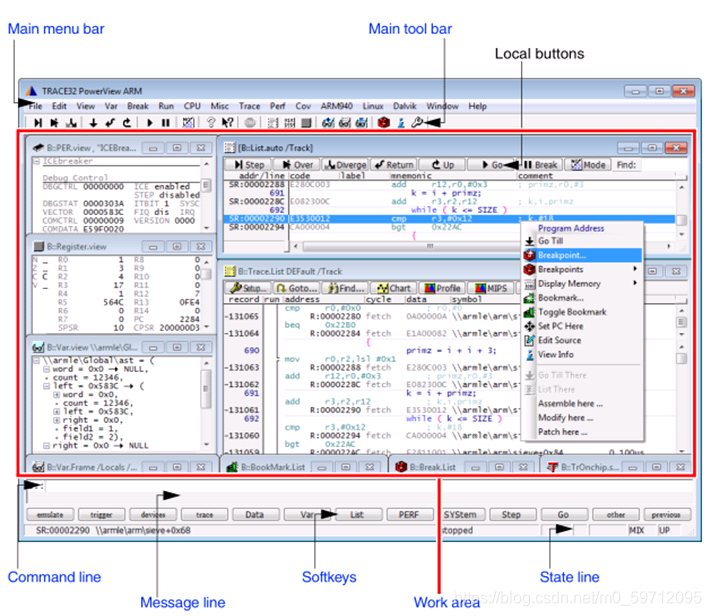This screenshot has width=711, height=616.
Task: Halt the target with the main toolbar pause icon
Action: pos(166,122)
